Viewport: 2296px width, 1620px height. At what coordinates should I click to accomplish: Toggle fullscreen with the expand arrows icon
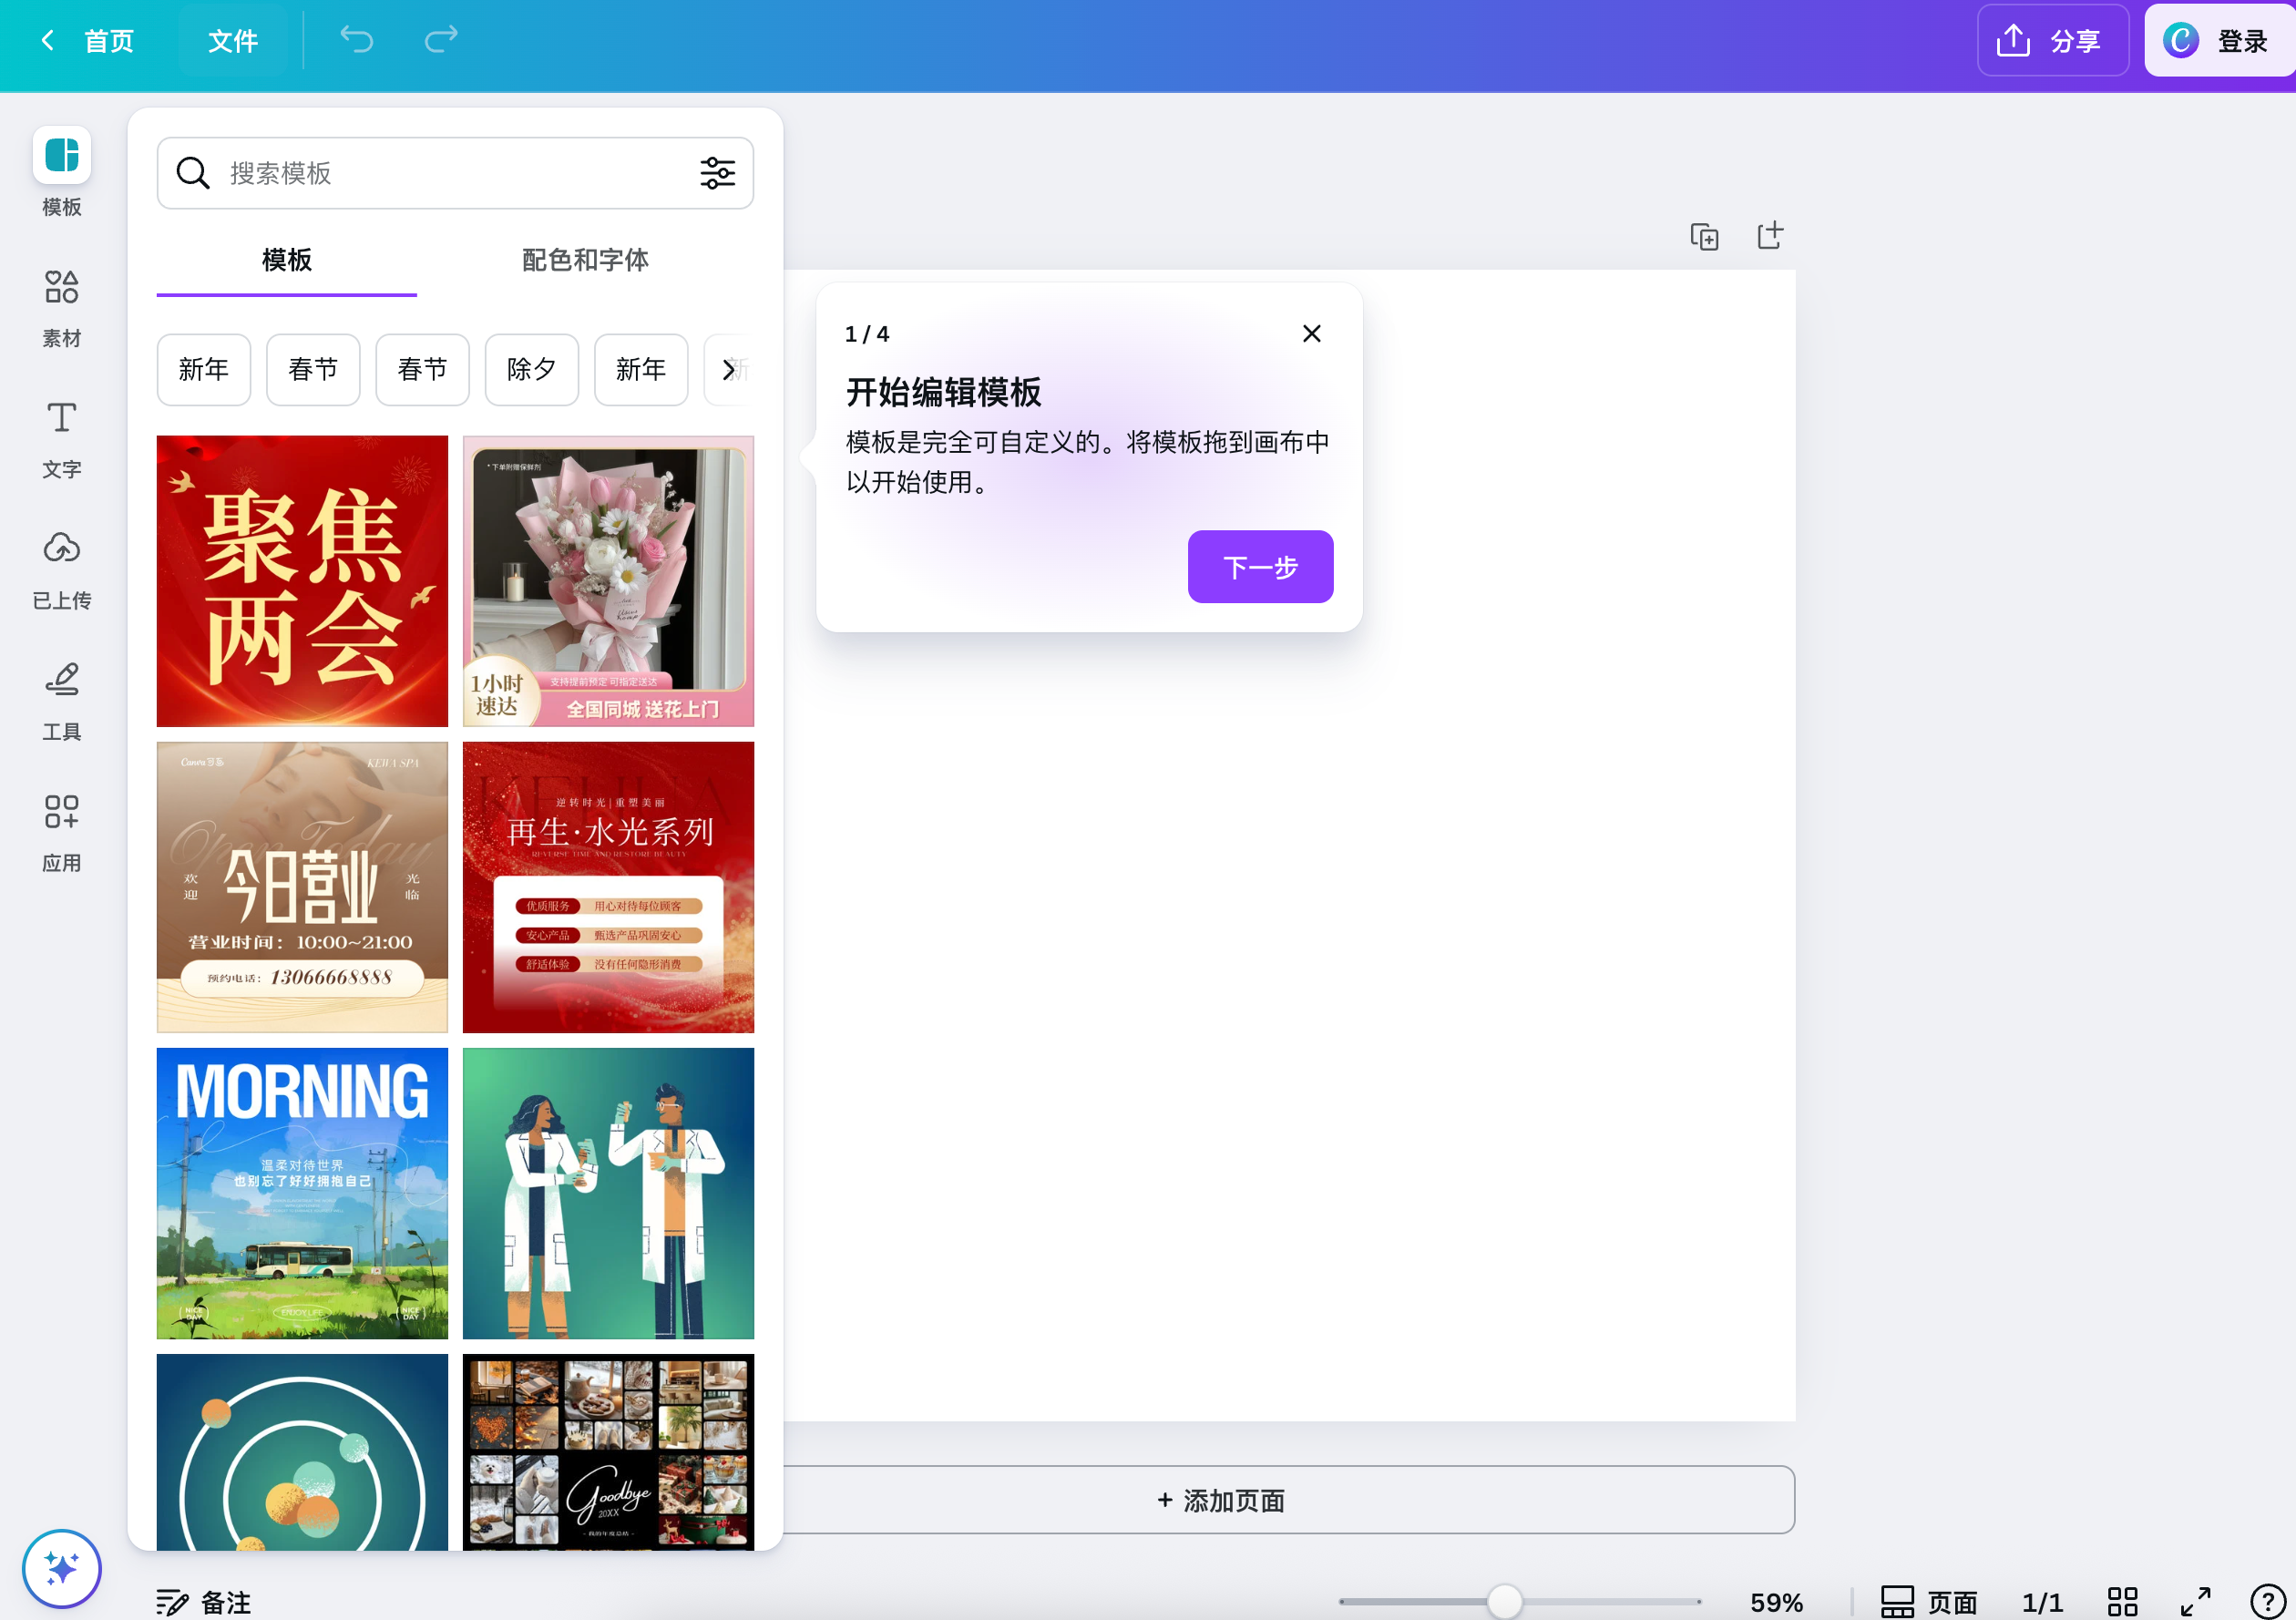(x=2195, y=1601)
